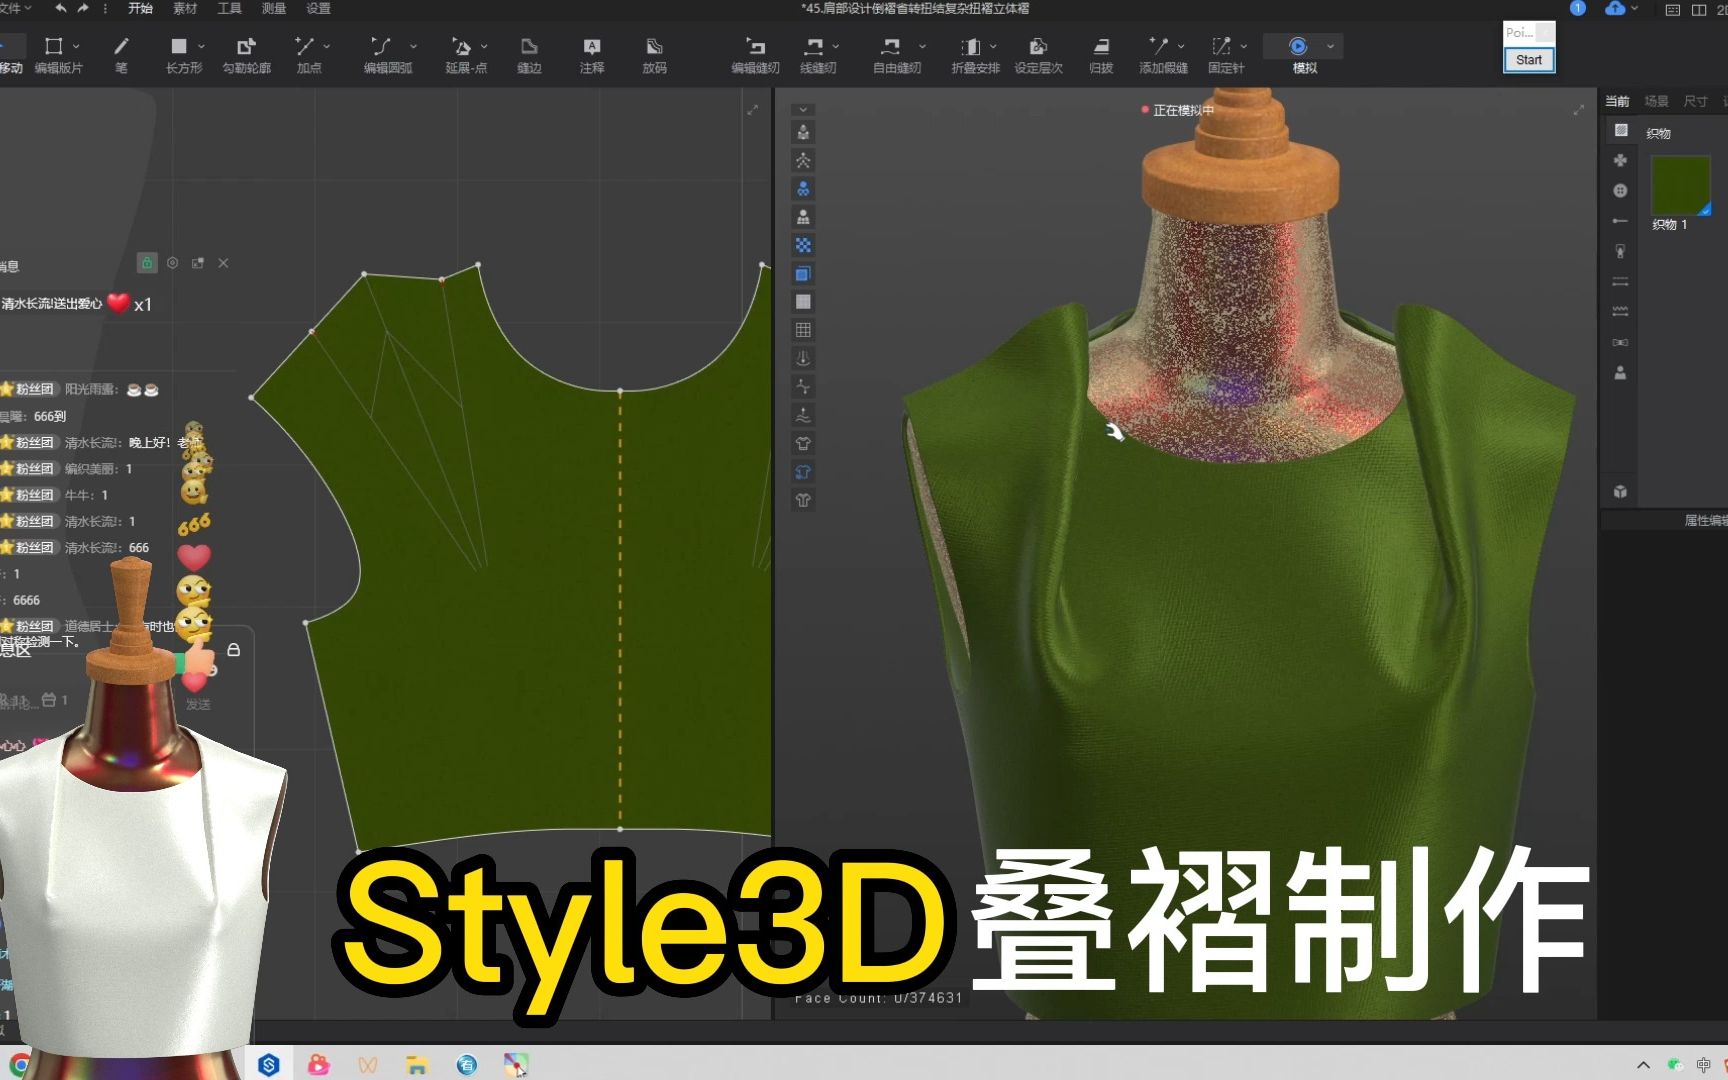Click the redo arrow in title bar
This screenshot has width=1728, height=1080.
click(83, 8)
